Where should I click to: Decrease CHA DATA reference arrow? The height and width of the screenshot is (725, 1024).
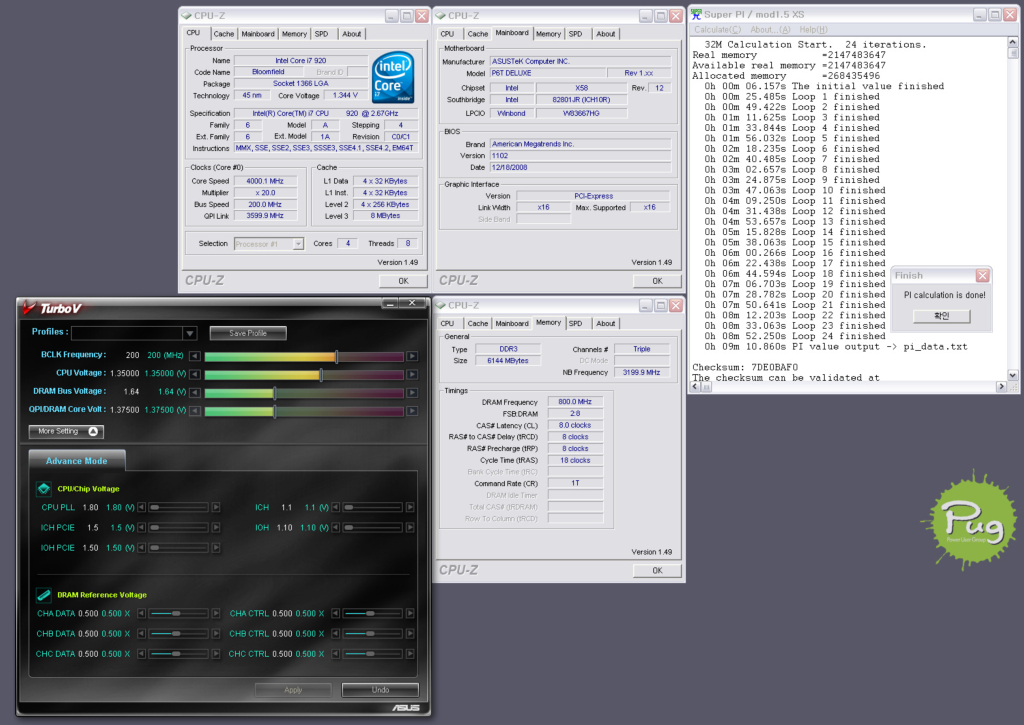pyautogui.click(x=142, y=613)
